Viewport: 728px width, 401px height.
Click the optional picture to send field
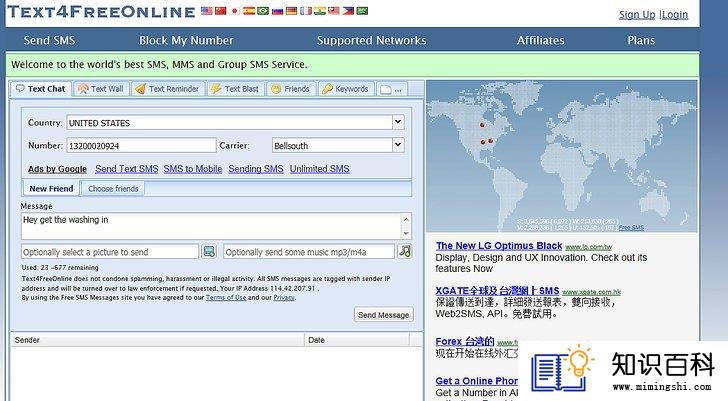coord(110,252)
